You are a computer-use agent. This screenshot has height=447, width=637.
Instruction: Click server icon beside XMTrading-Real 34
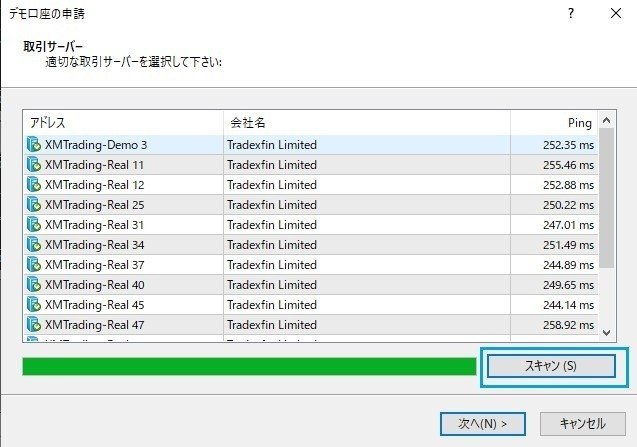pos(34,245)
